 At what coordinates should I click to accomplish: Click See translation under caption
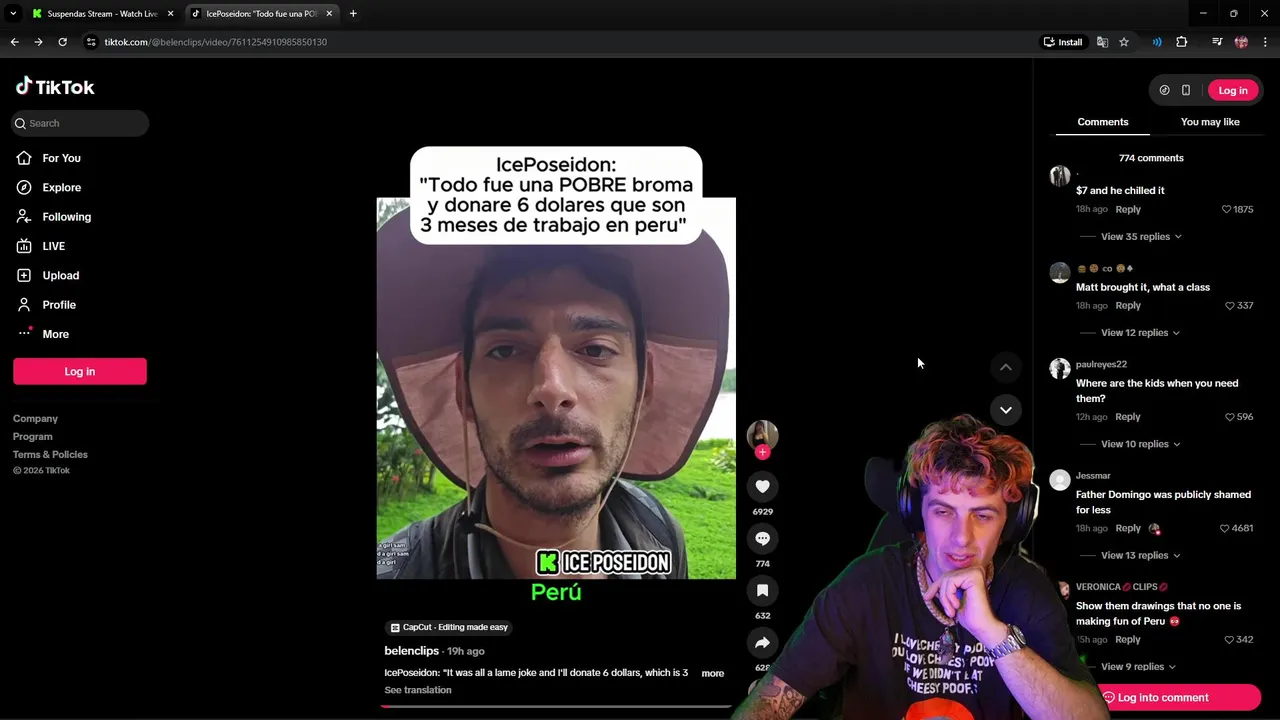418,690
